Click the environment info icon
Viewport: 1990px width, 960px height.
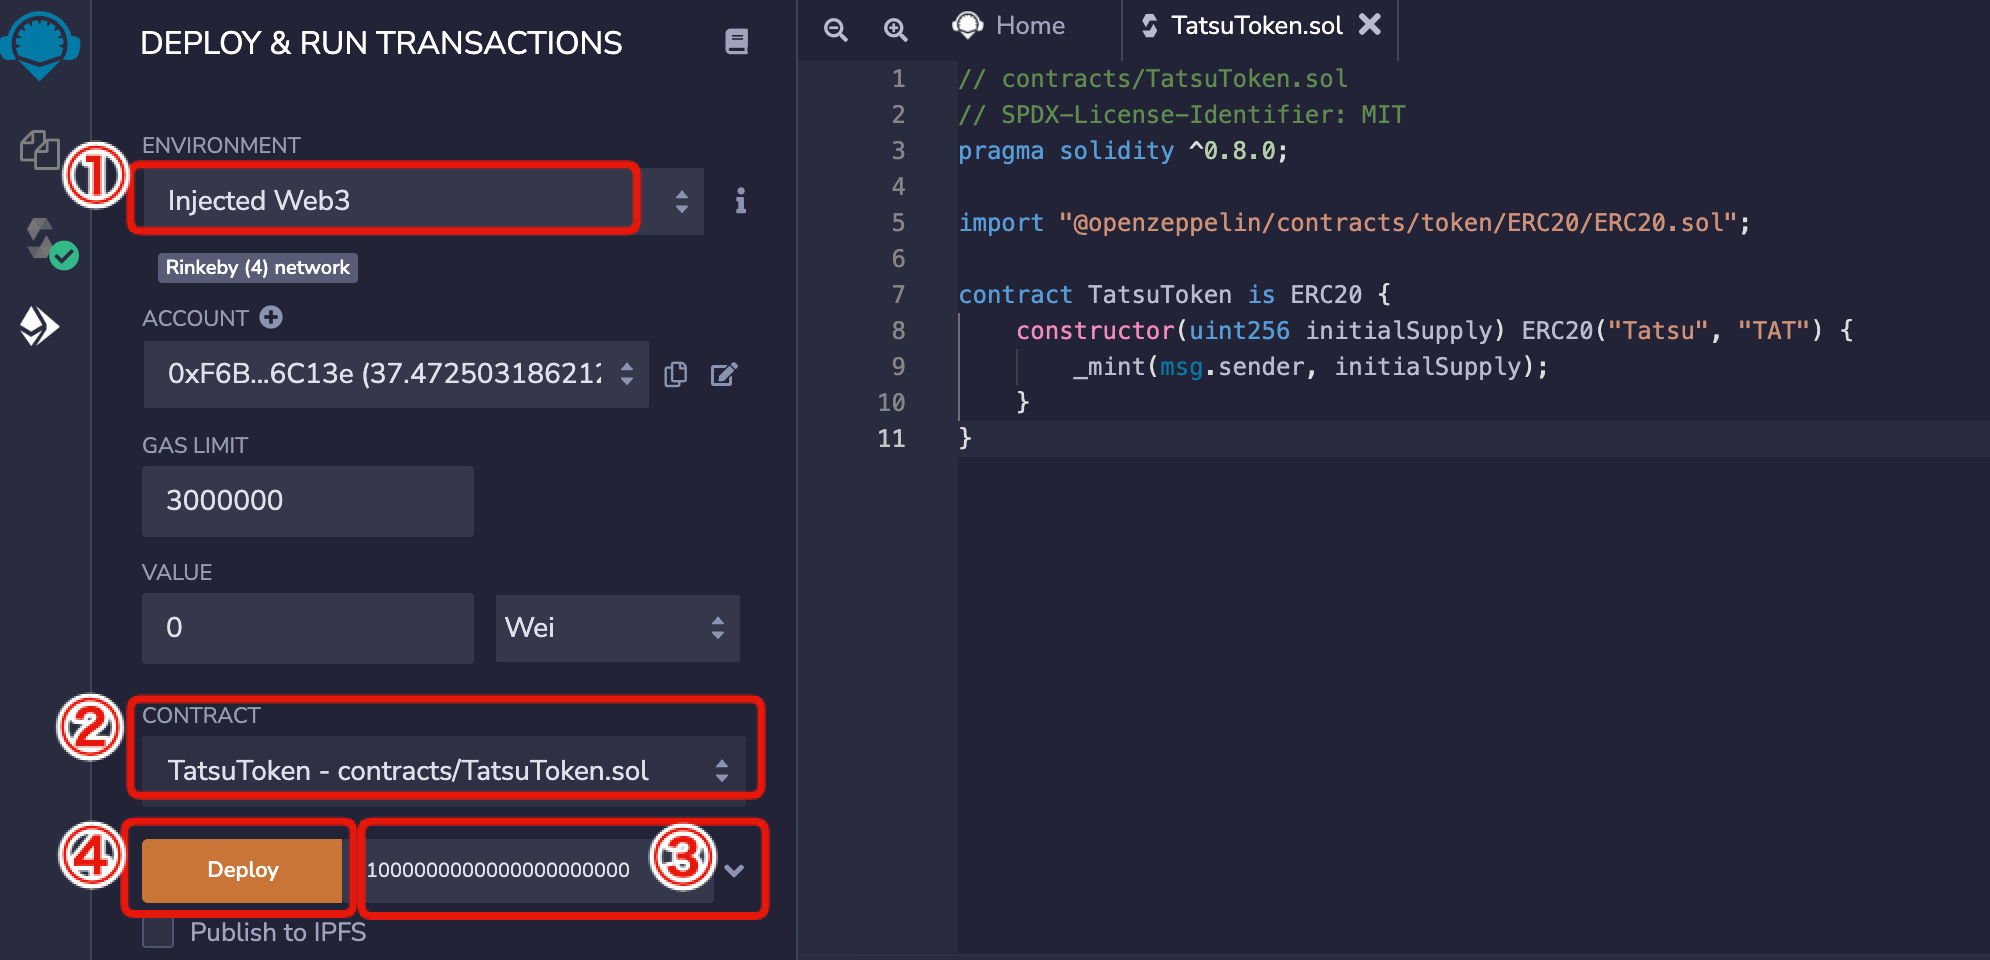pos(741,201)
